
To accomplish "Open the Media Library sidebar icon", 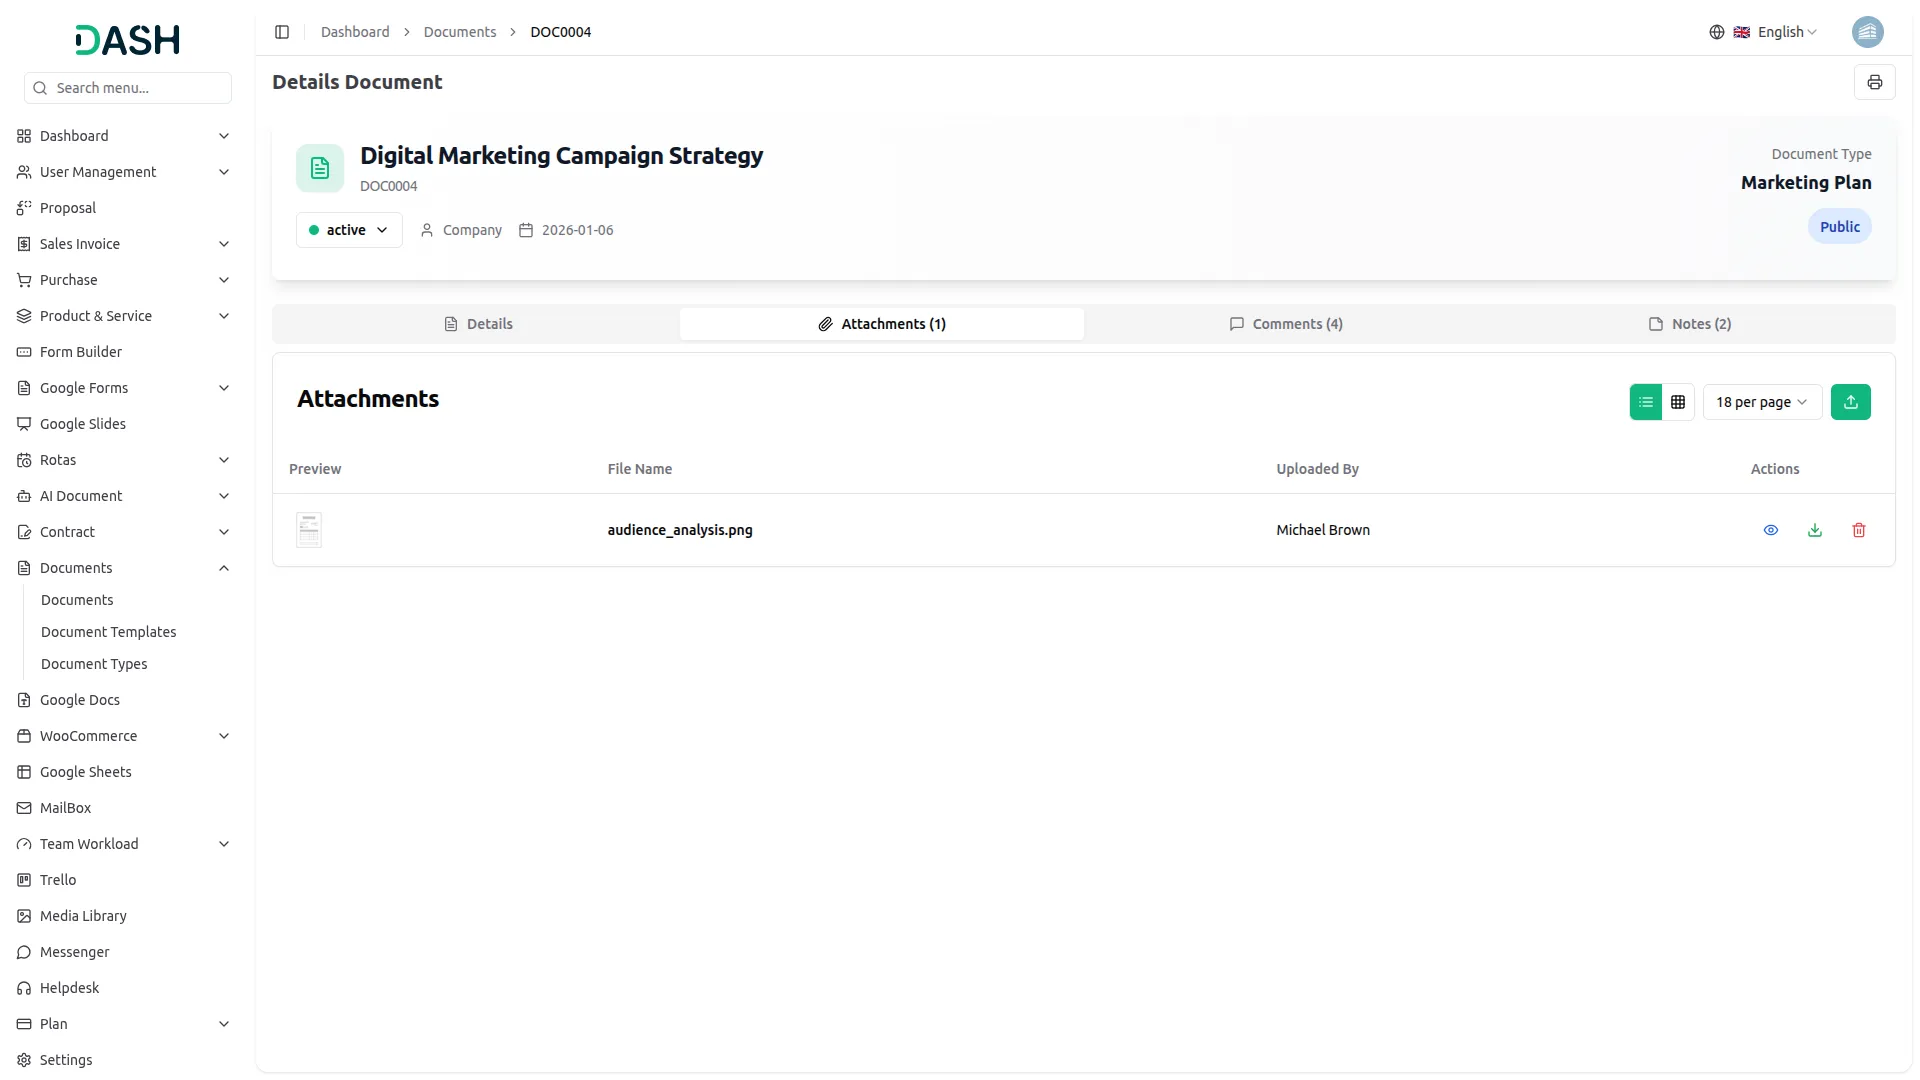I will 22,915.
